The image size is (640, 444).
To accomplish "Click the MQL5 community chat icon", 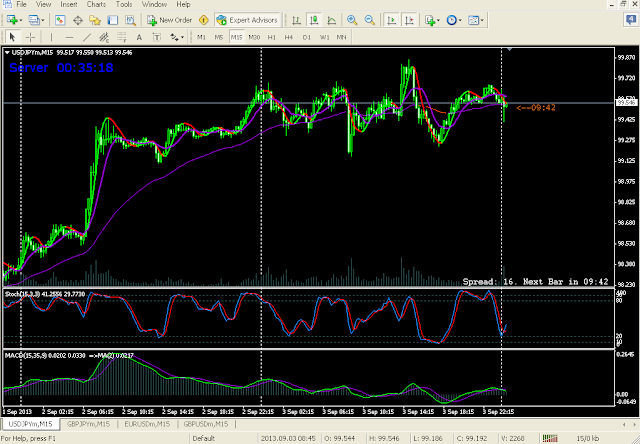I will coord(631,20).
